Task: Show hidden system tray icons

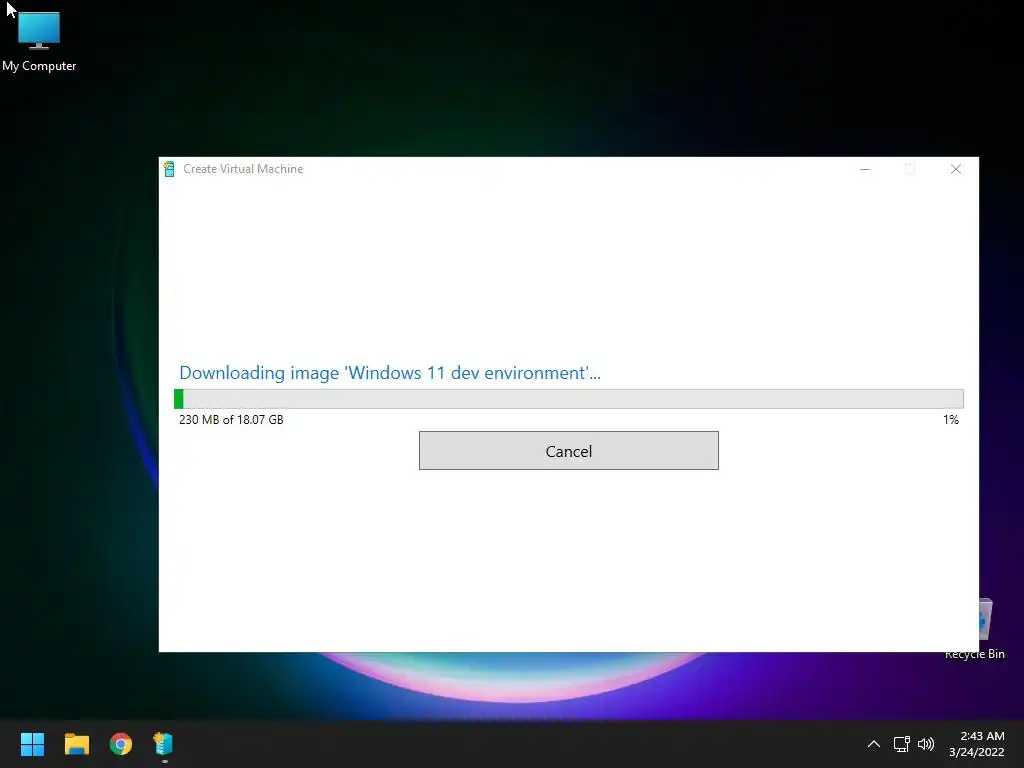Action: pos(873,744)
